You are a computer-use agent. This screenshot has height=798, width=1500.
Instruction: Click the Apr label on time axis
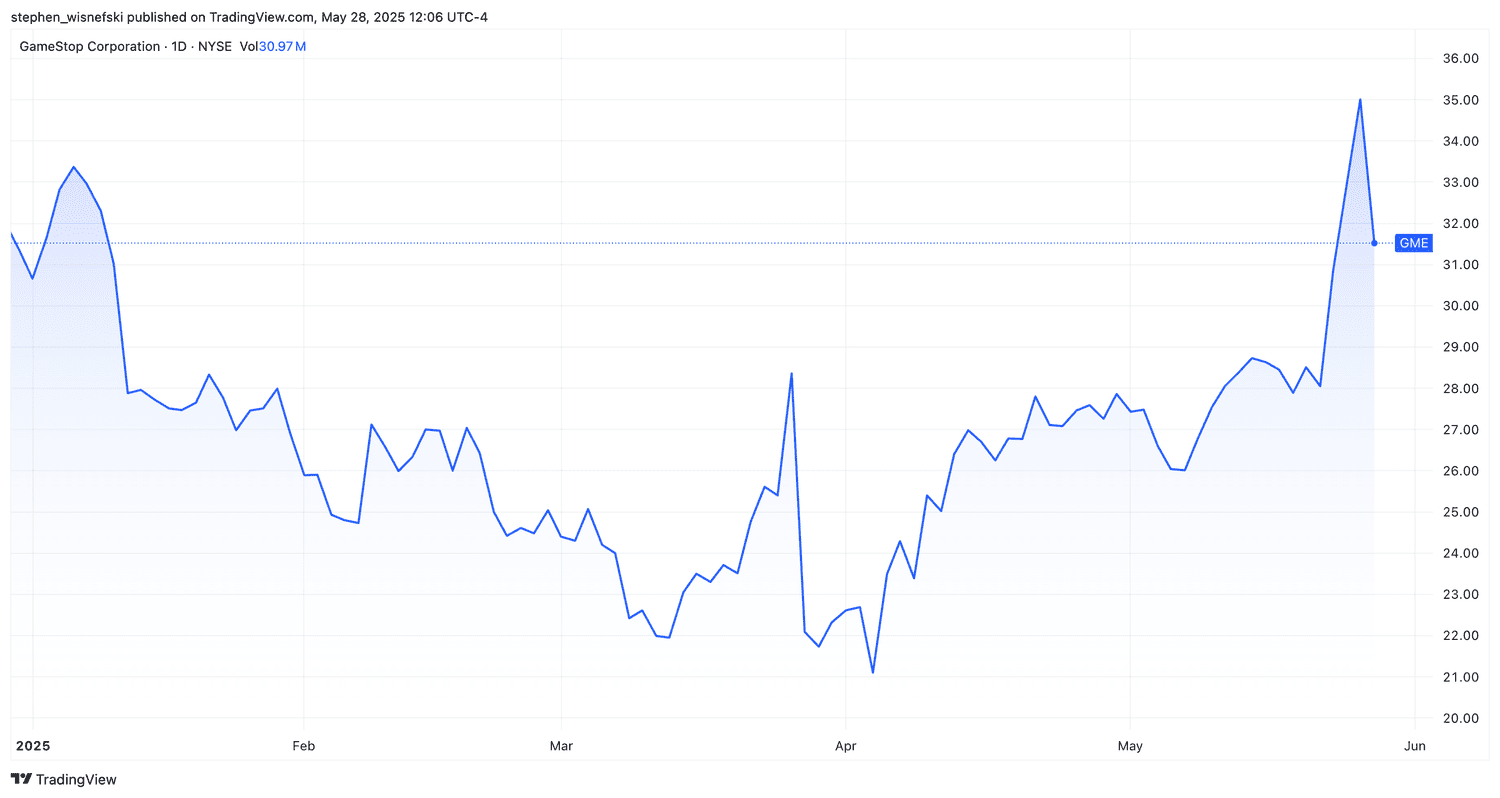click(846, 746)
